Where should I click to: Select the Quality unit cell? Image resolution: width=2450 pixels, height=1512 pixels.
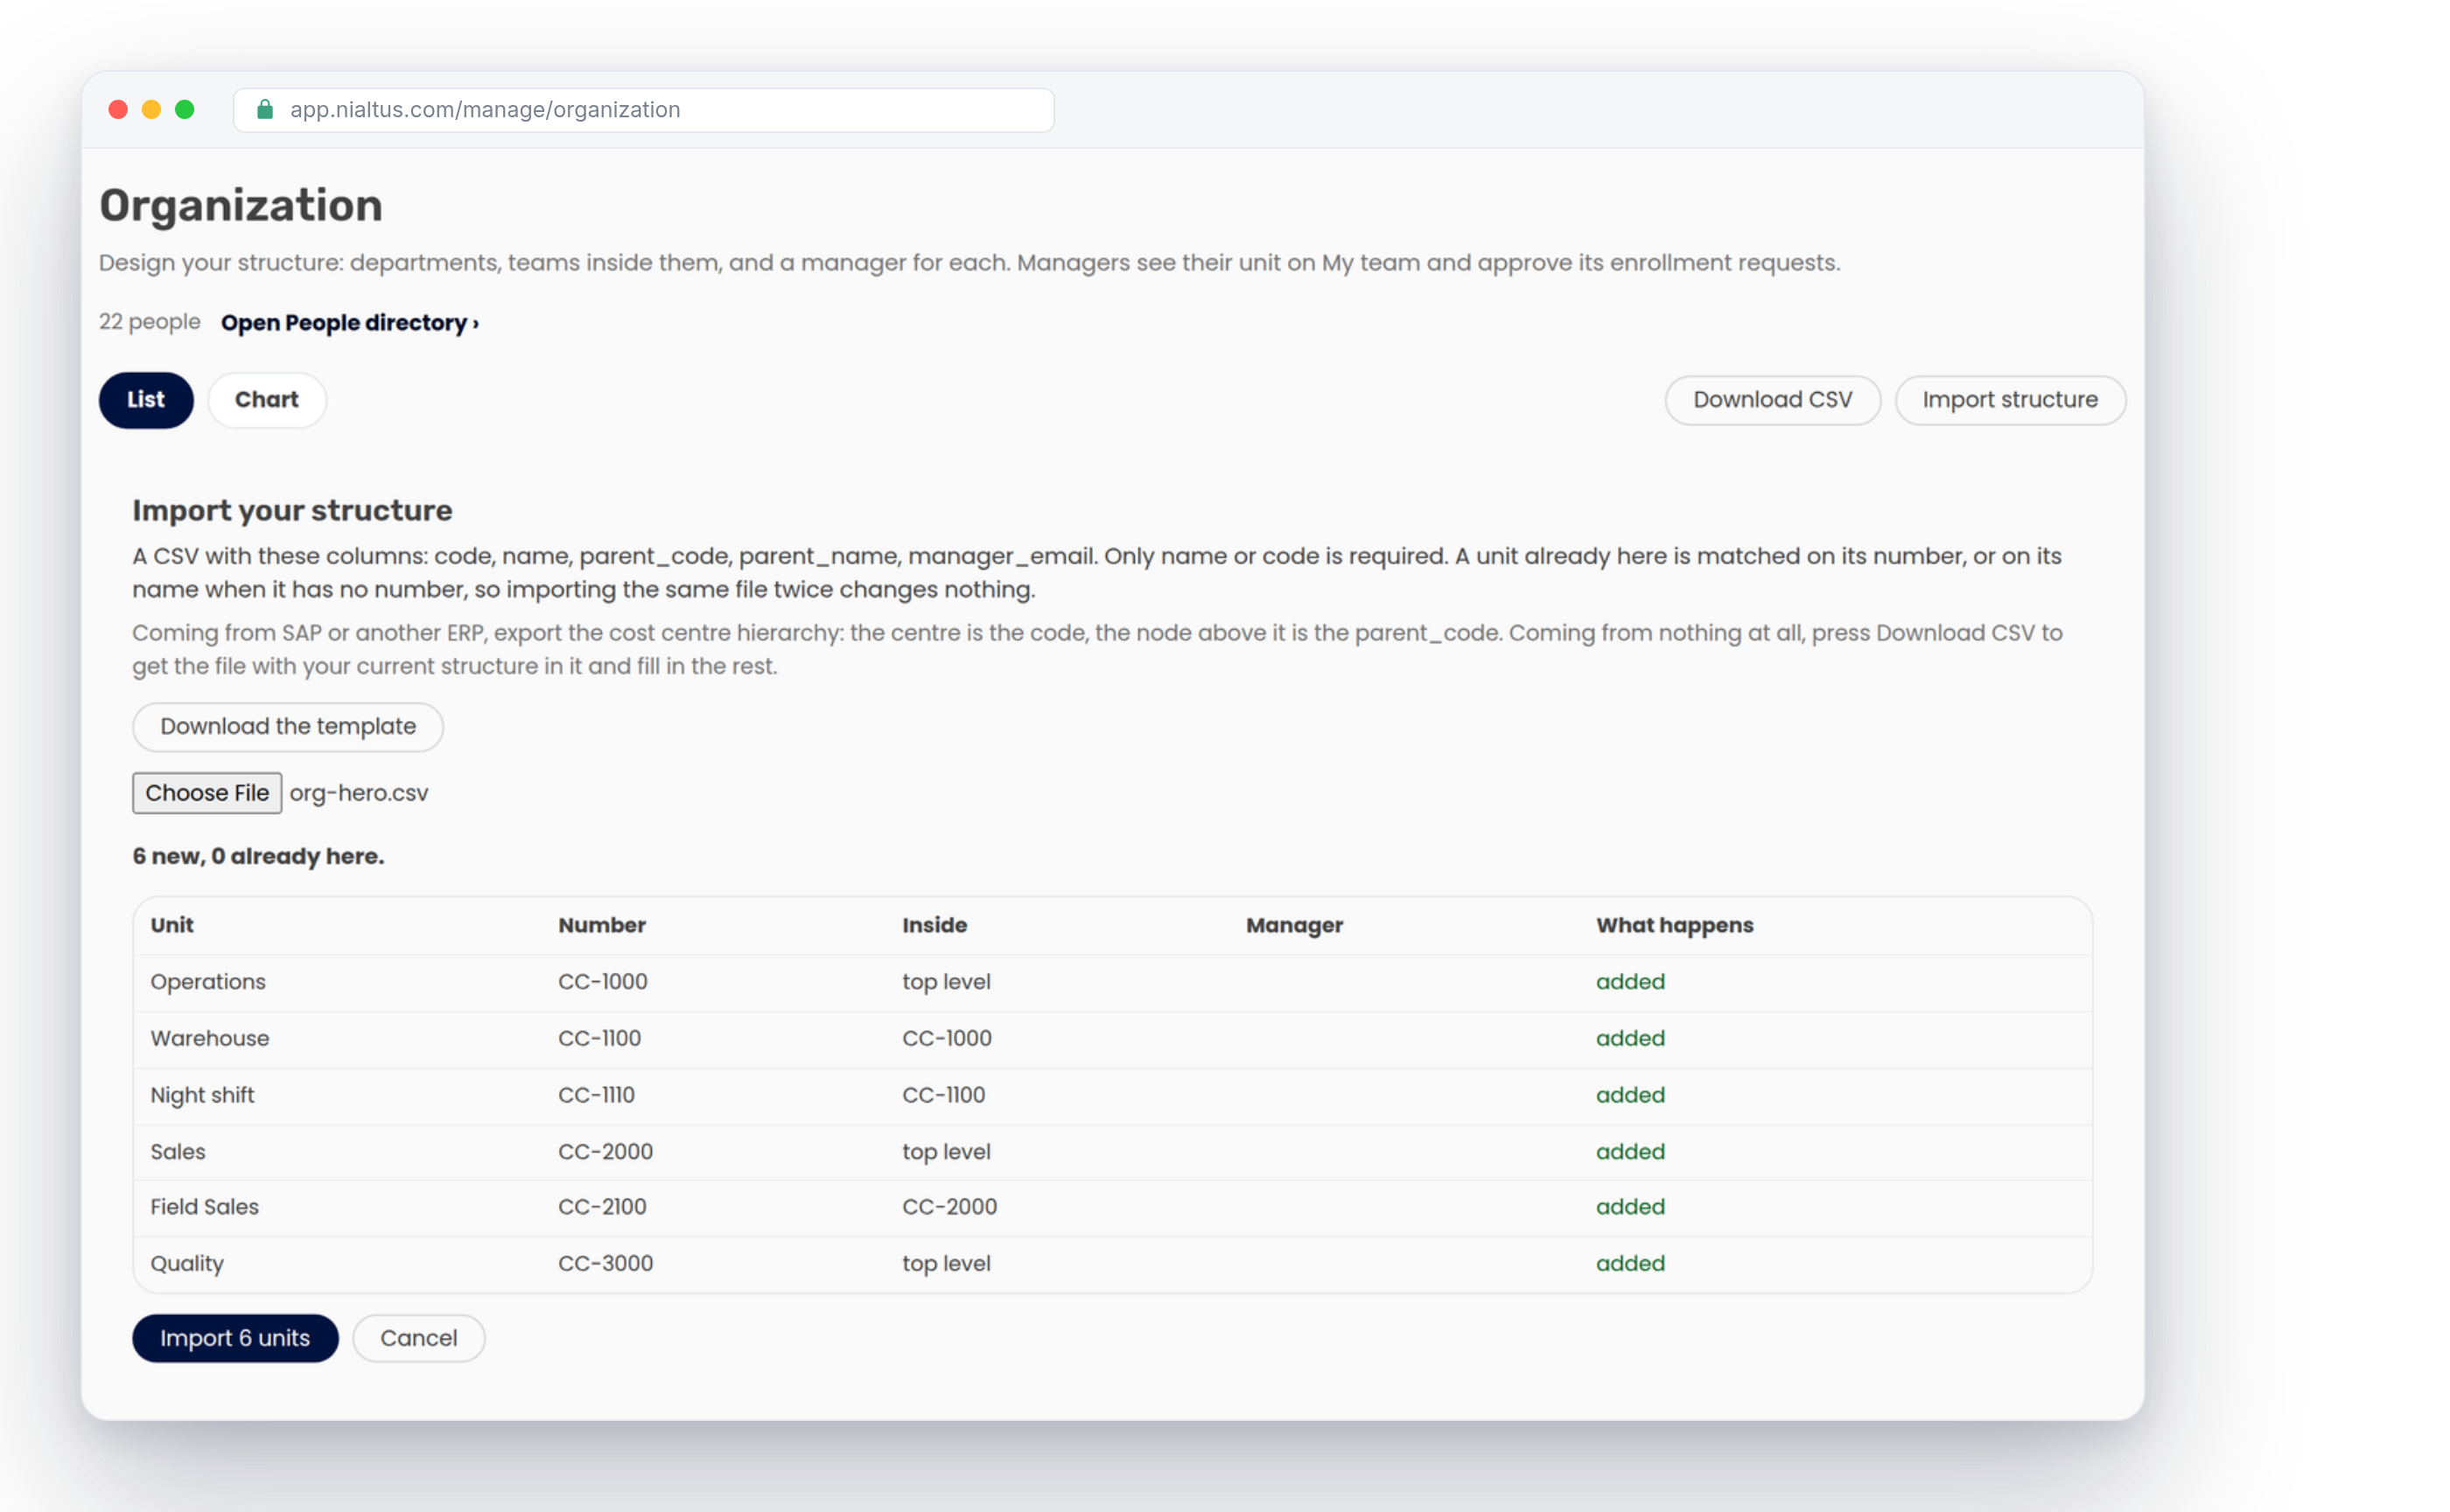point(187,1264)
